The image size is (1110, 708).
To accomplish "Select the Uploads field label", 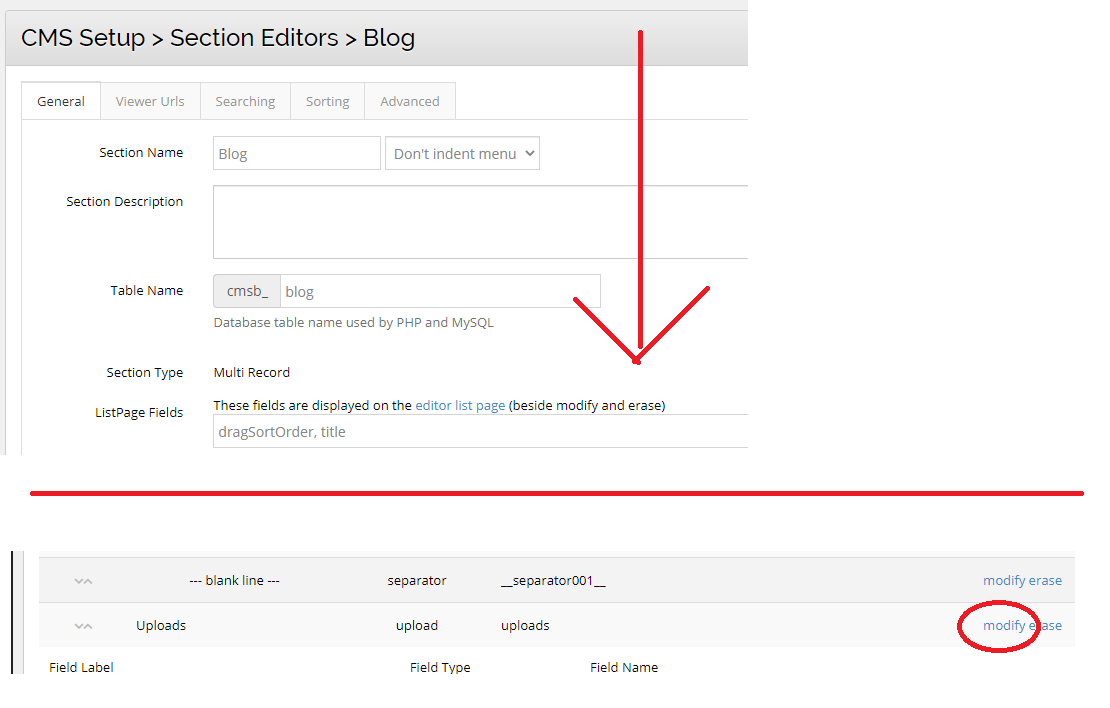I will 161,625.
